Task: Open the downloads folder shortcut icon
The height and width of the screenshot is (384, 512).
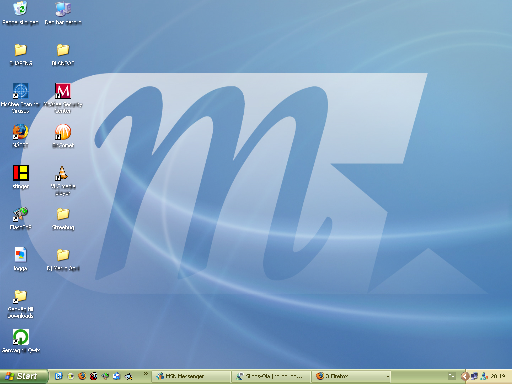Action: 20,296
